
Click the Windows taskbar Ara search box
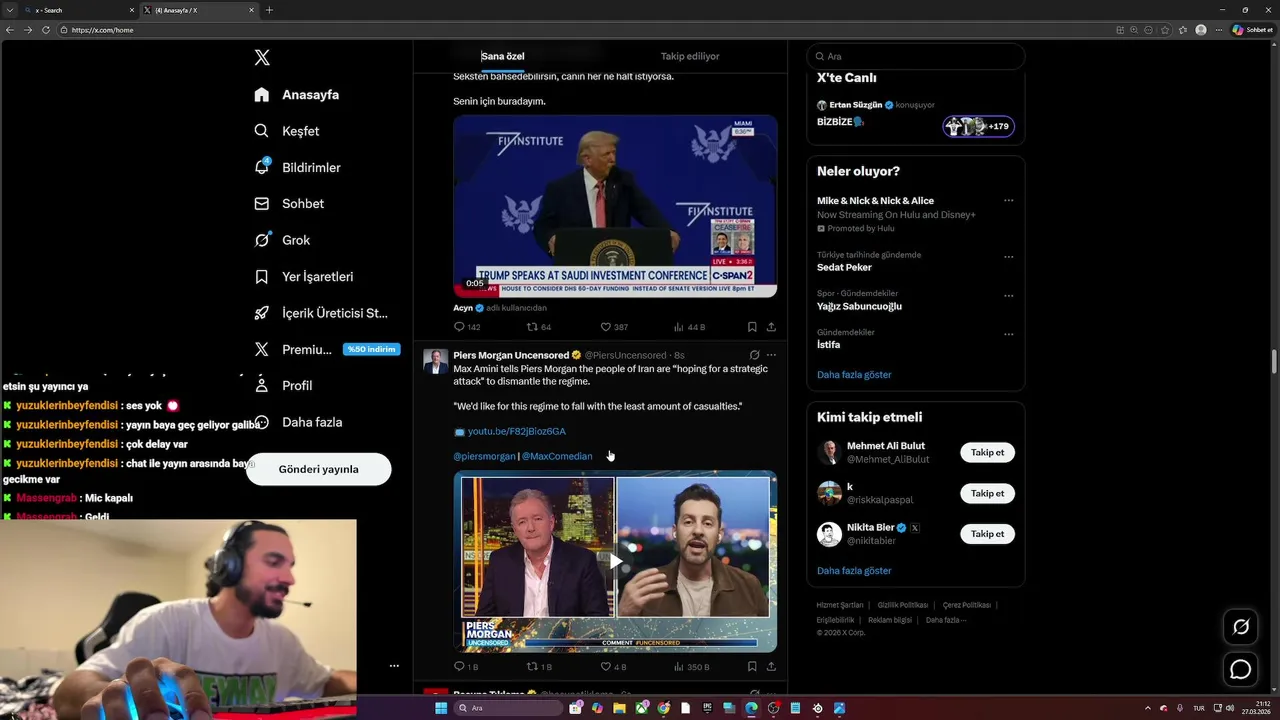pyautogui.click(x=508, y=708)
